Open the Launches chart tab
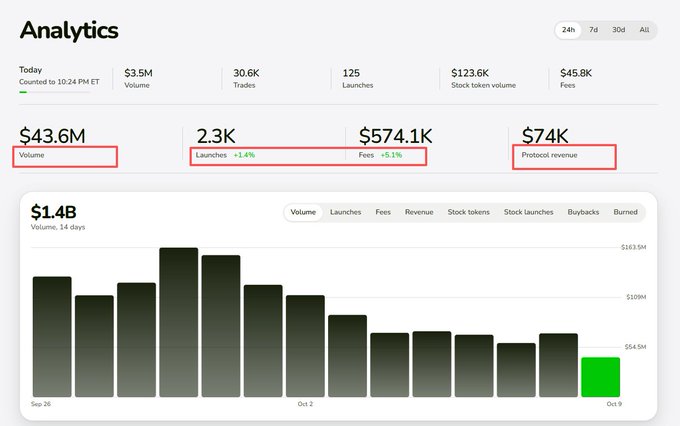The width and height of the screenshot is (680, 426). (x=345, y=212)
